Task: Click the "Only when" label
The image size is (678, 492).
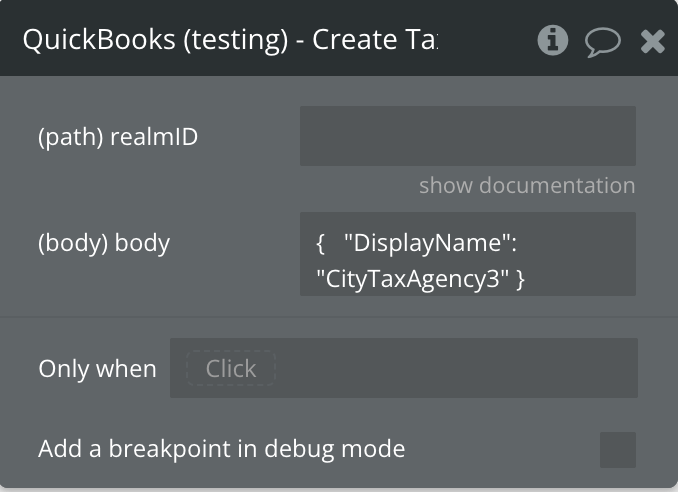Action: tap(97, 369)
